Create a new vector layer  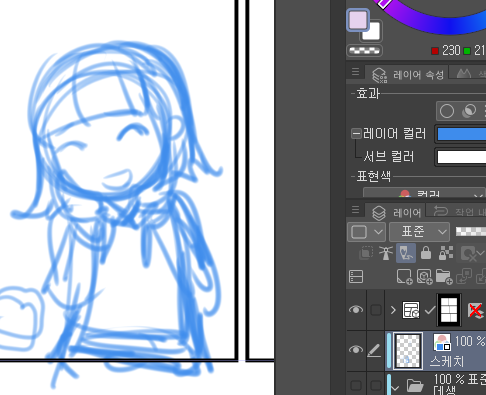coord(424,277)
